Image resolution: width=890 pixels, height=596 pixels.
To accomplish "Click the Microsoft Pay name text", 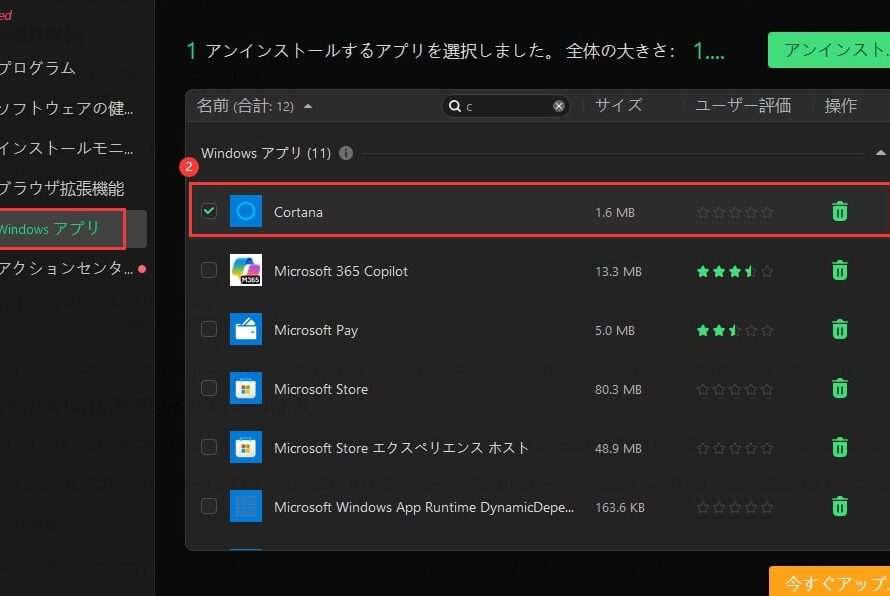I will click(x=316, y=330).
